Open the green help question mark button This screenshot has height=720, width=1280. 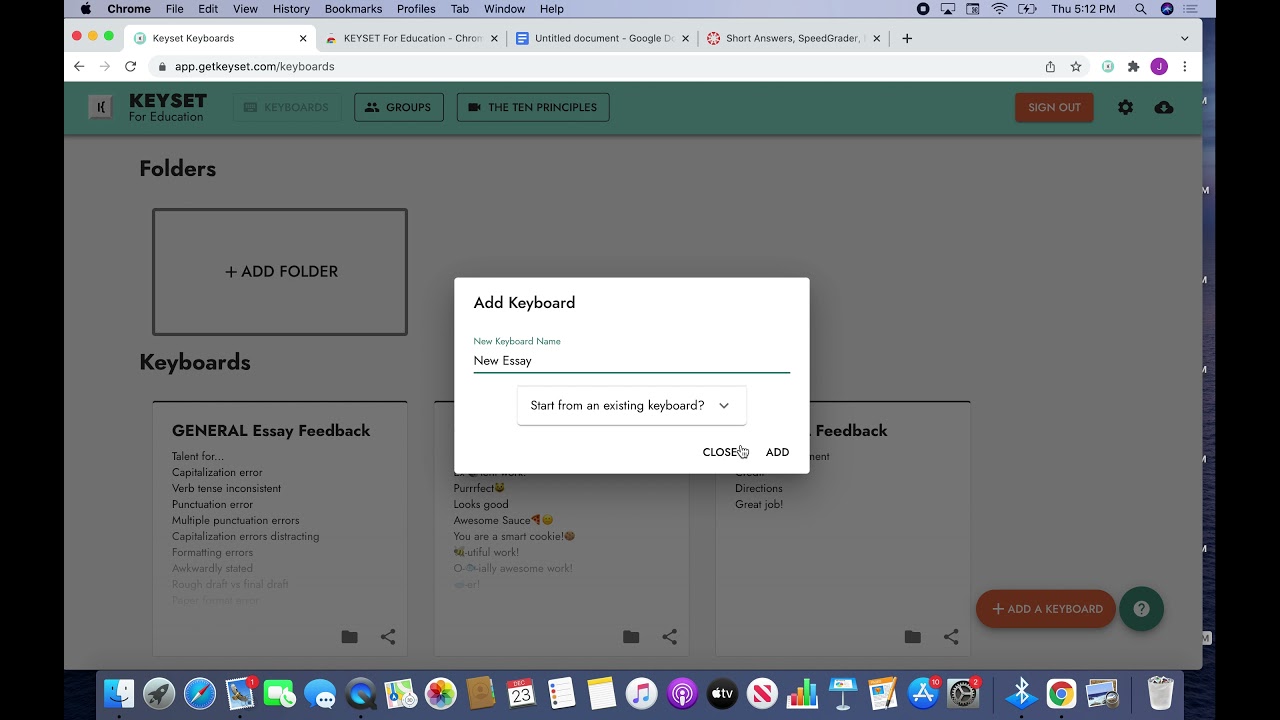click(x=1142, y=608)
